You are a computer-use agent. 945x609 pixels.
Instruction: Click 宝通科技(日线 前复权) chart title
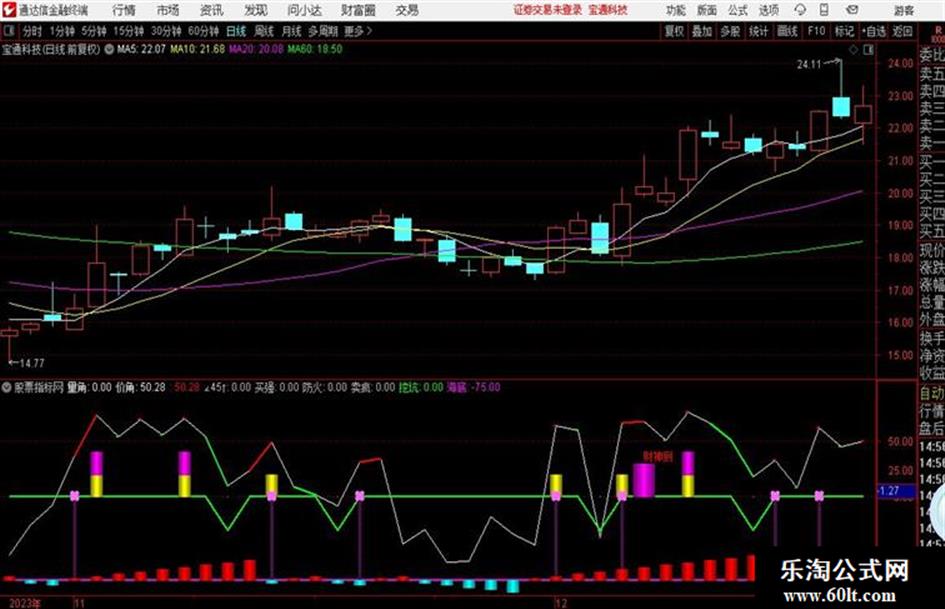pos(51,49)
